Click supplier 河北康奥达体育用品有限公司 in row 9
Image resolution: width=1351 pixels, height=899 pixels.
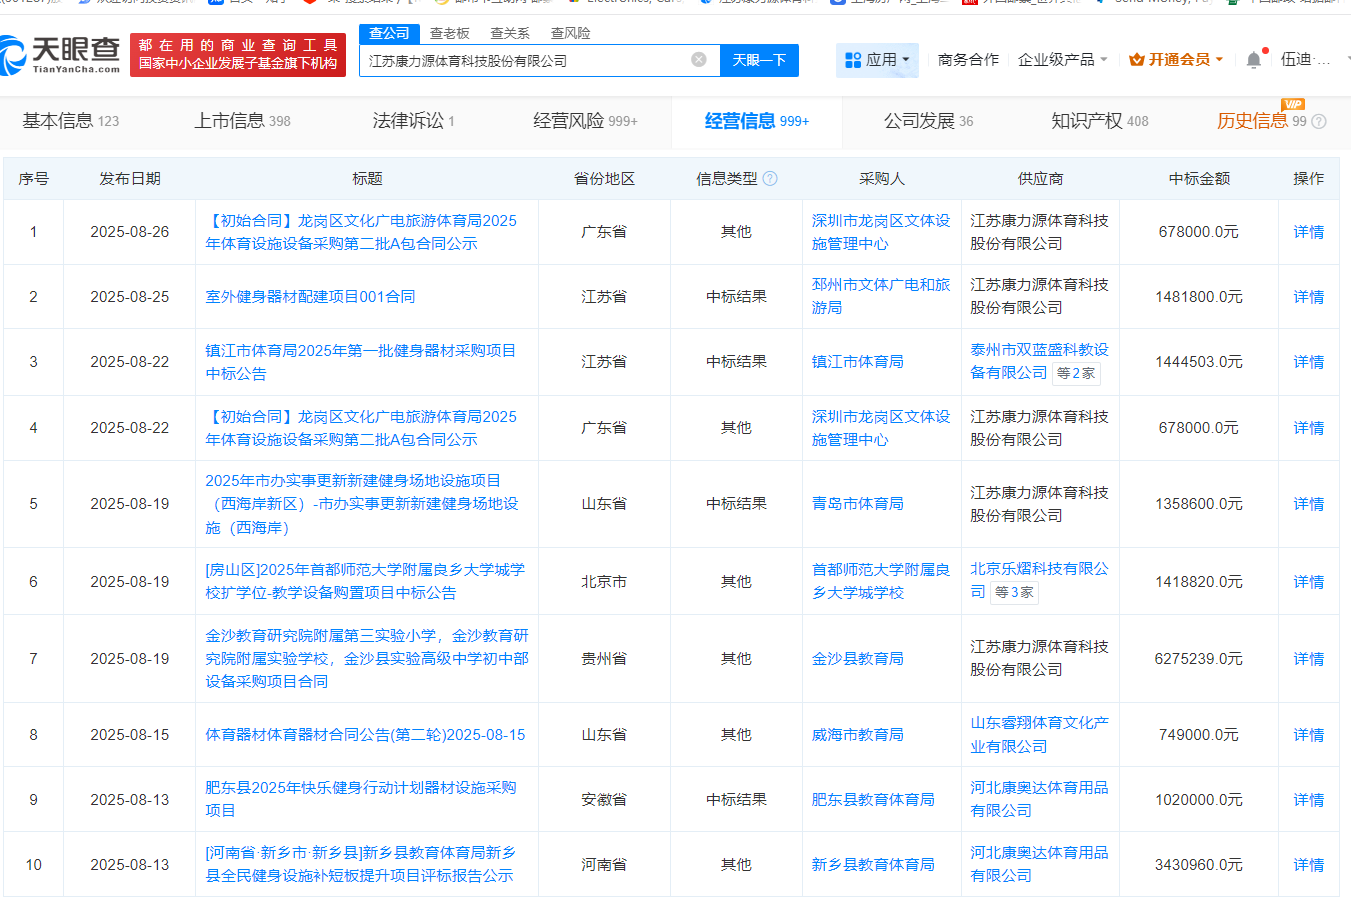(x=1039, y=799)
